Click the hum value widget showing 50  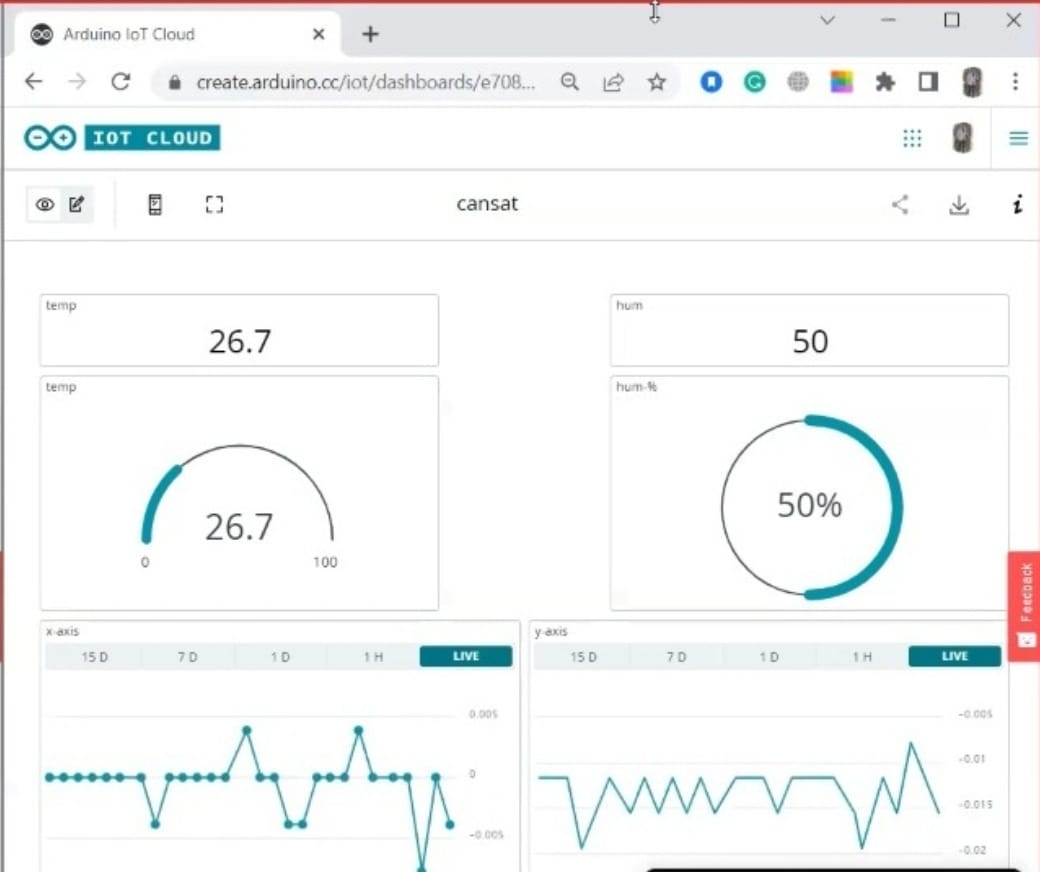pos(809,330)
